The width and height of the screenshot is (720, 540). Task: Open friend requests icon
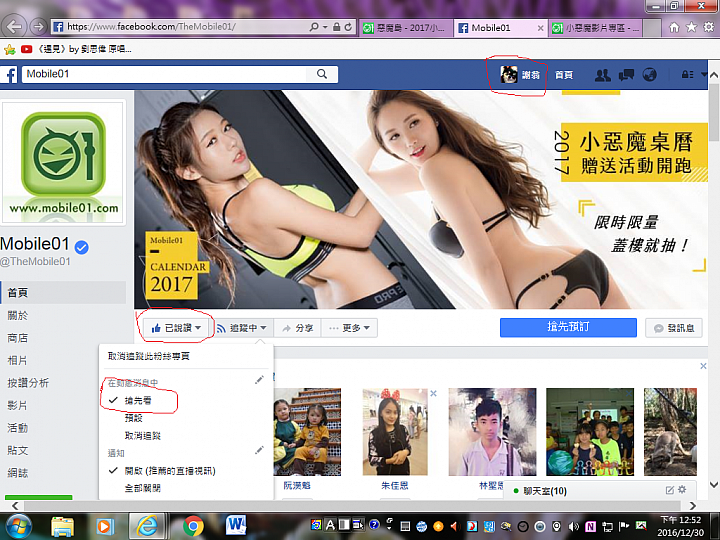[x=602, y=75]
